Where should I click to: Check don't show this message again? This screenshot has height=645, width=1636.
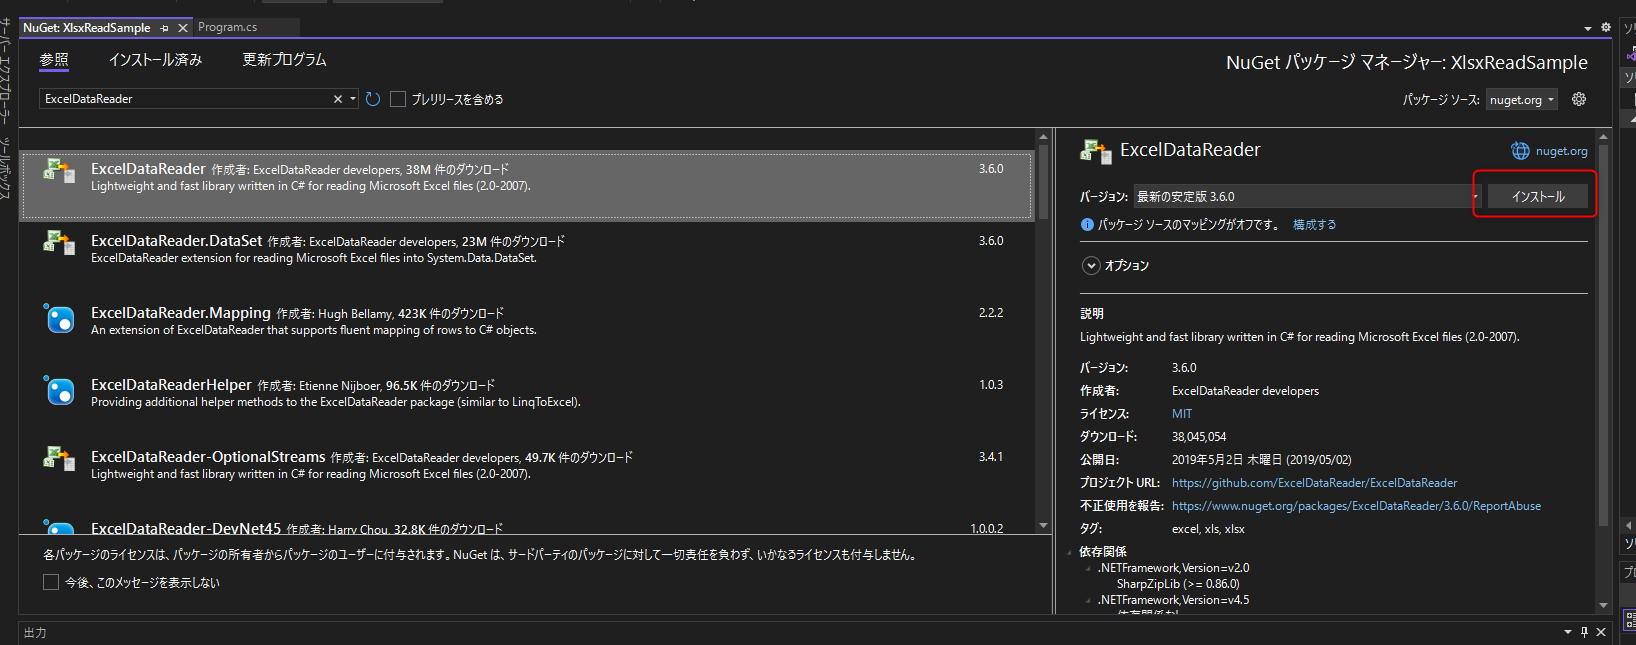51,582
